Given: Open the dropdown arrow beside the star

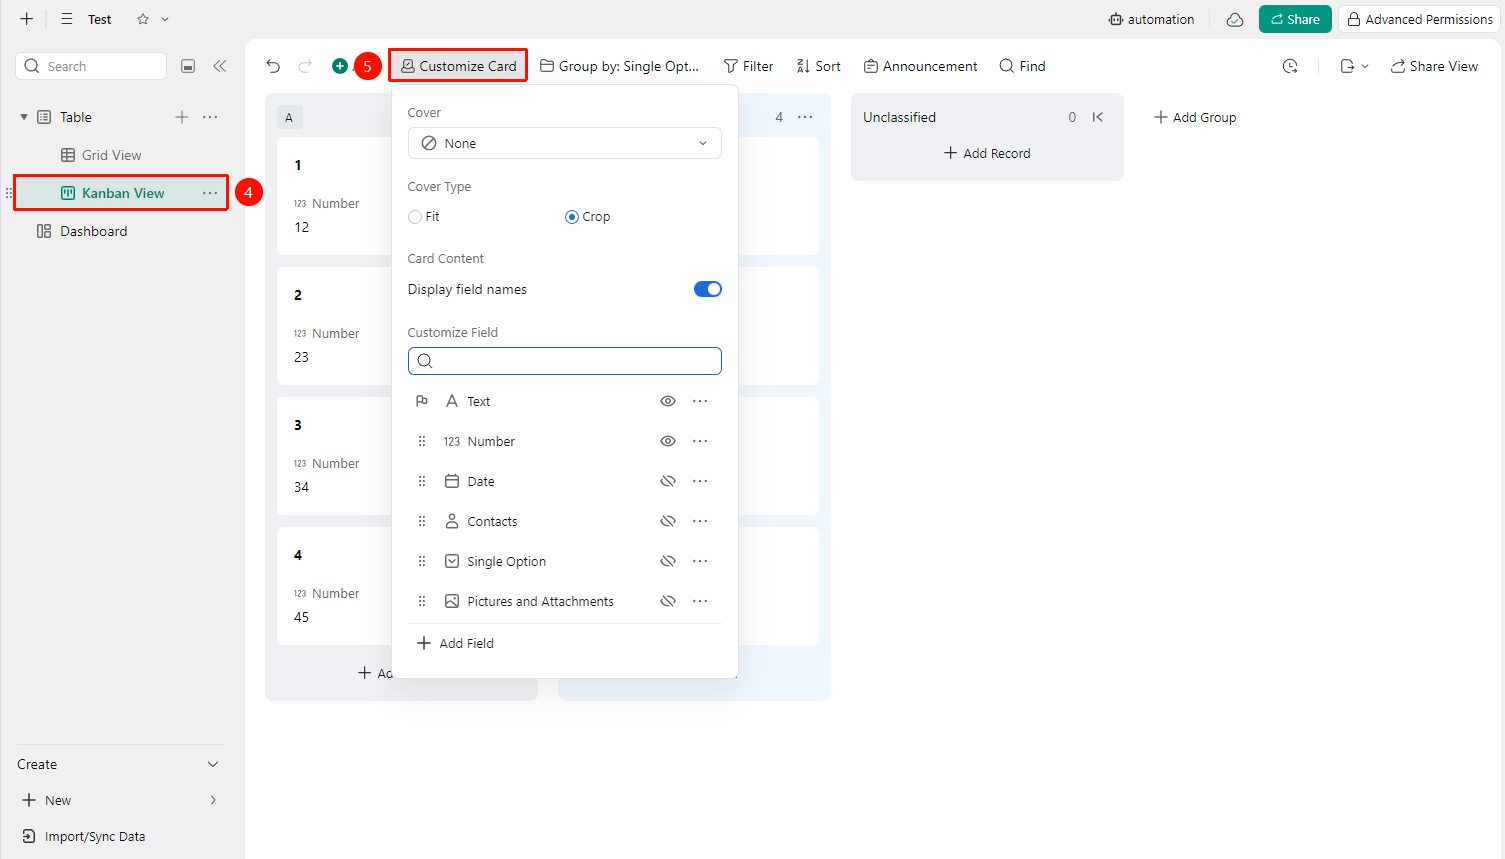Looking at the screenshot, I should [165, 19].
